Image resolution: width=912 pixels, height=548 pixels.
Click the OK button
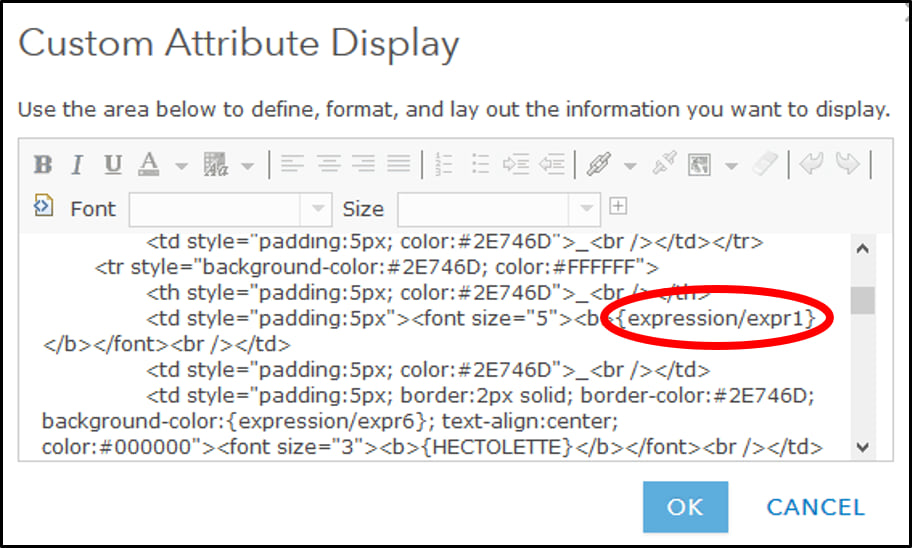click(685, 507)
